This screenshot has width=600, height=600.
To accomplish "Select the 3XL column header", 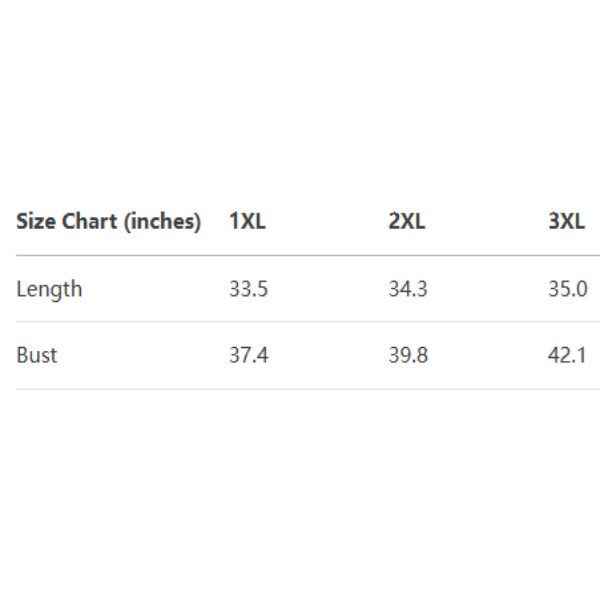I will pyautogui.click(x=567, y=221).
